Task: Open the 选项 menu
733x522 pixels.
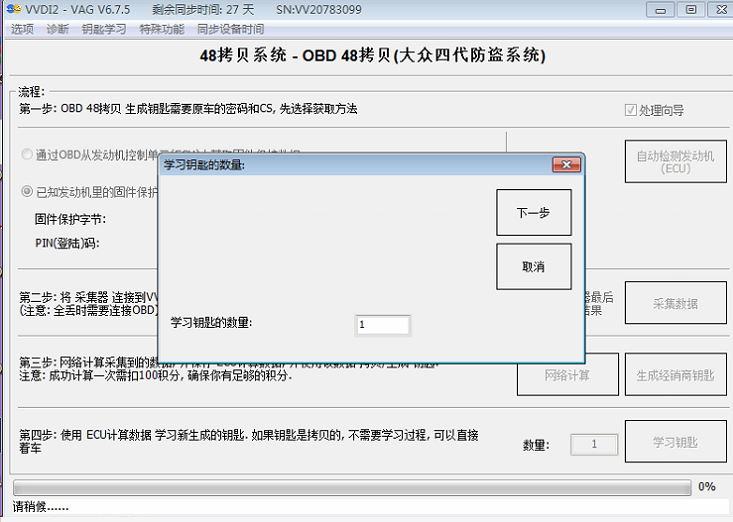Action: click(x=22, y=29)
